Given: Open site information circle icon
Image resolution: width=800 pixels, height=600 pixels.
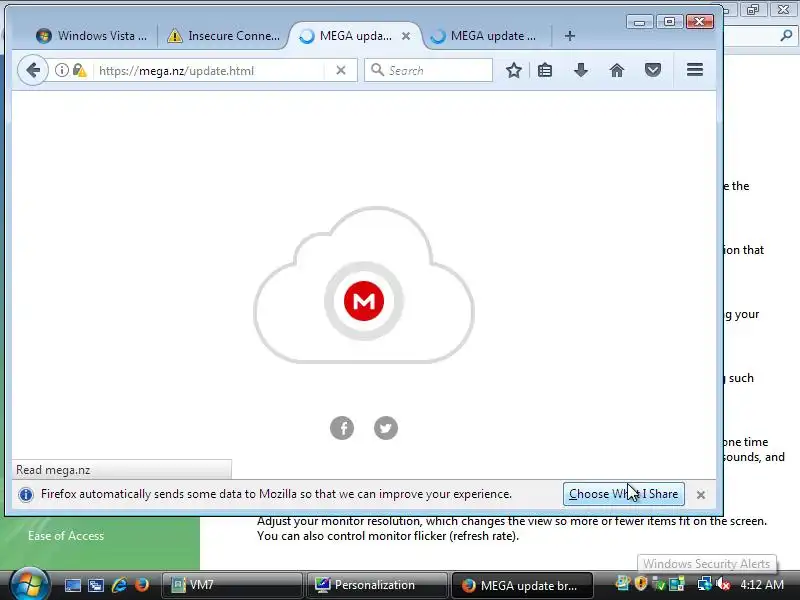Looking at the screenshot, I should (x=61, y=70).
